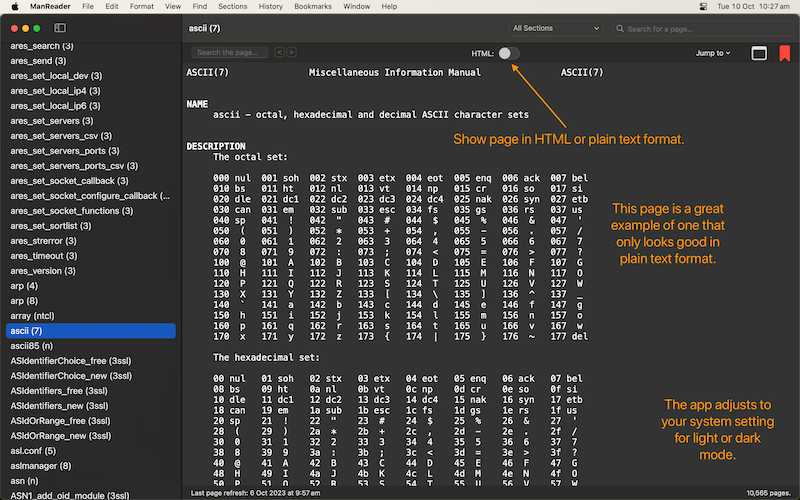Open Control Center in menu bar
Viewport: 800px width, 500px height.
click(703, 6)
